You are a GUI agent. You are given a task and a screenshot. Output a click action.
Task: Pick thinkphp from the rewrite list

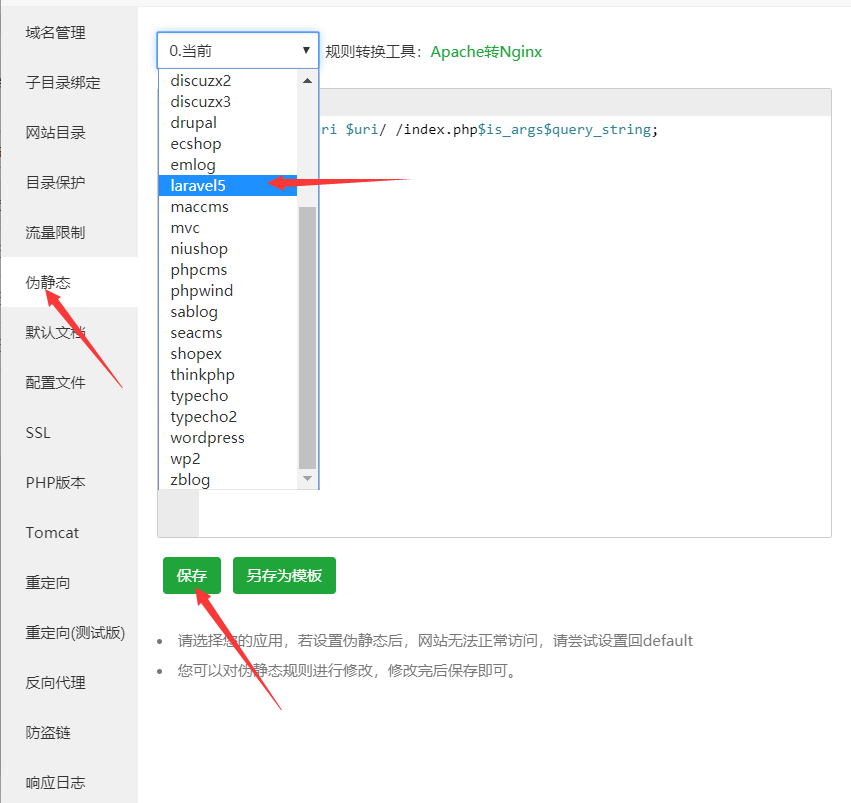coord(202,374)
